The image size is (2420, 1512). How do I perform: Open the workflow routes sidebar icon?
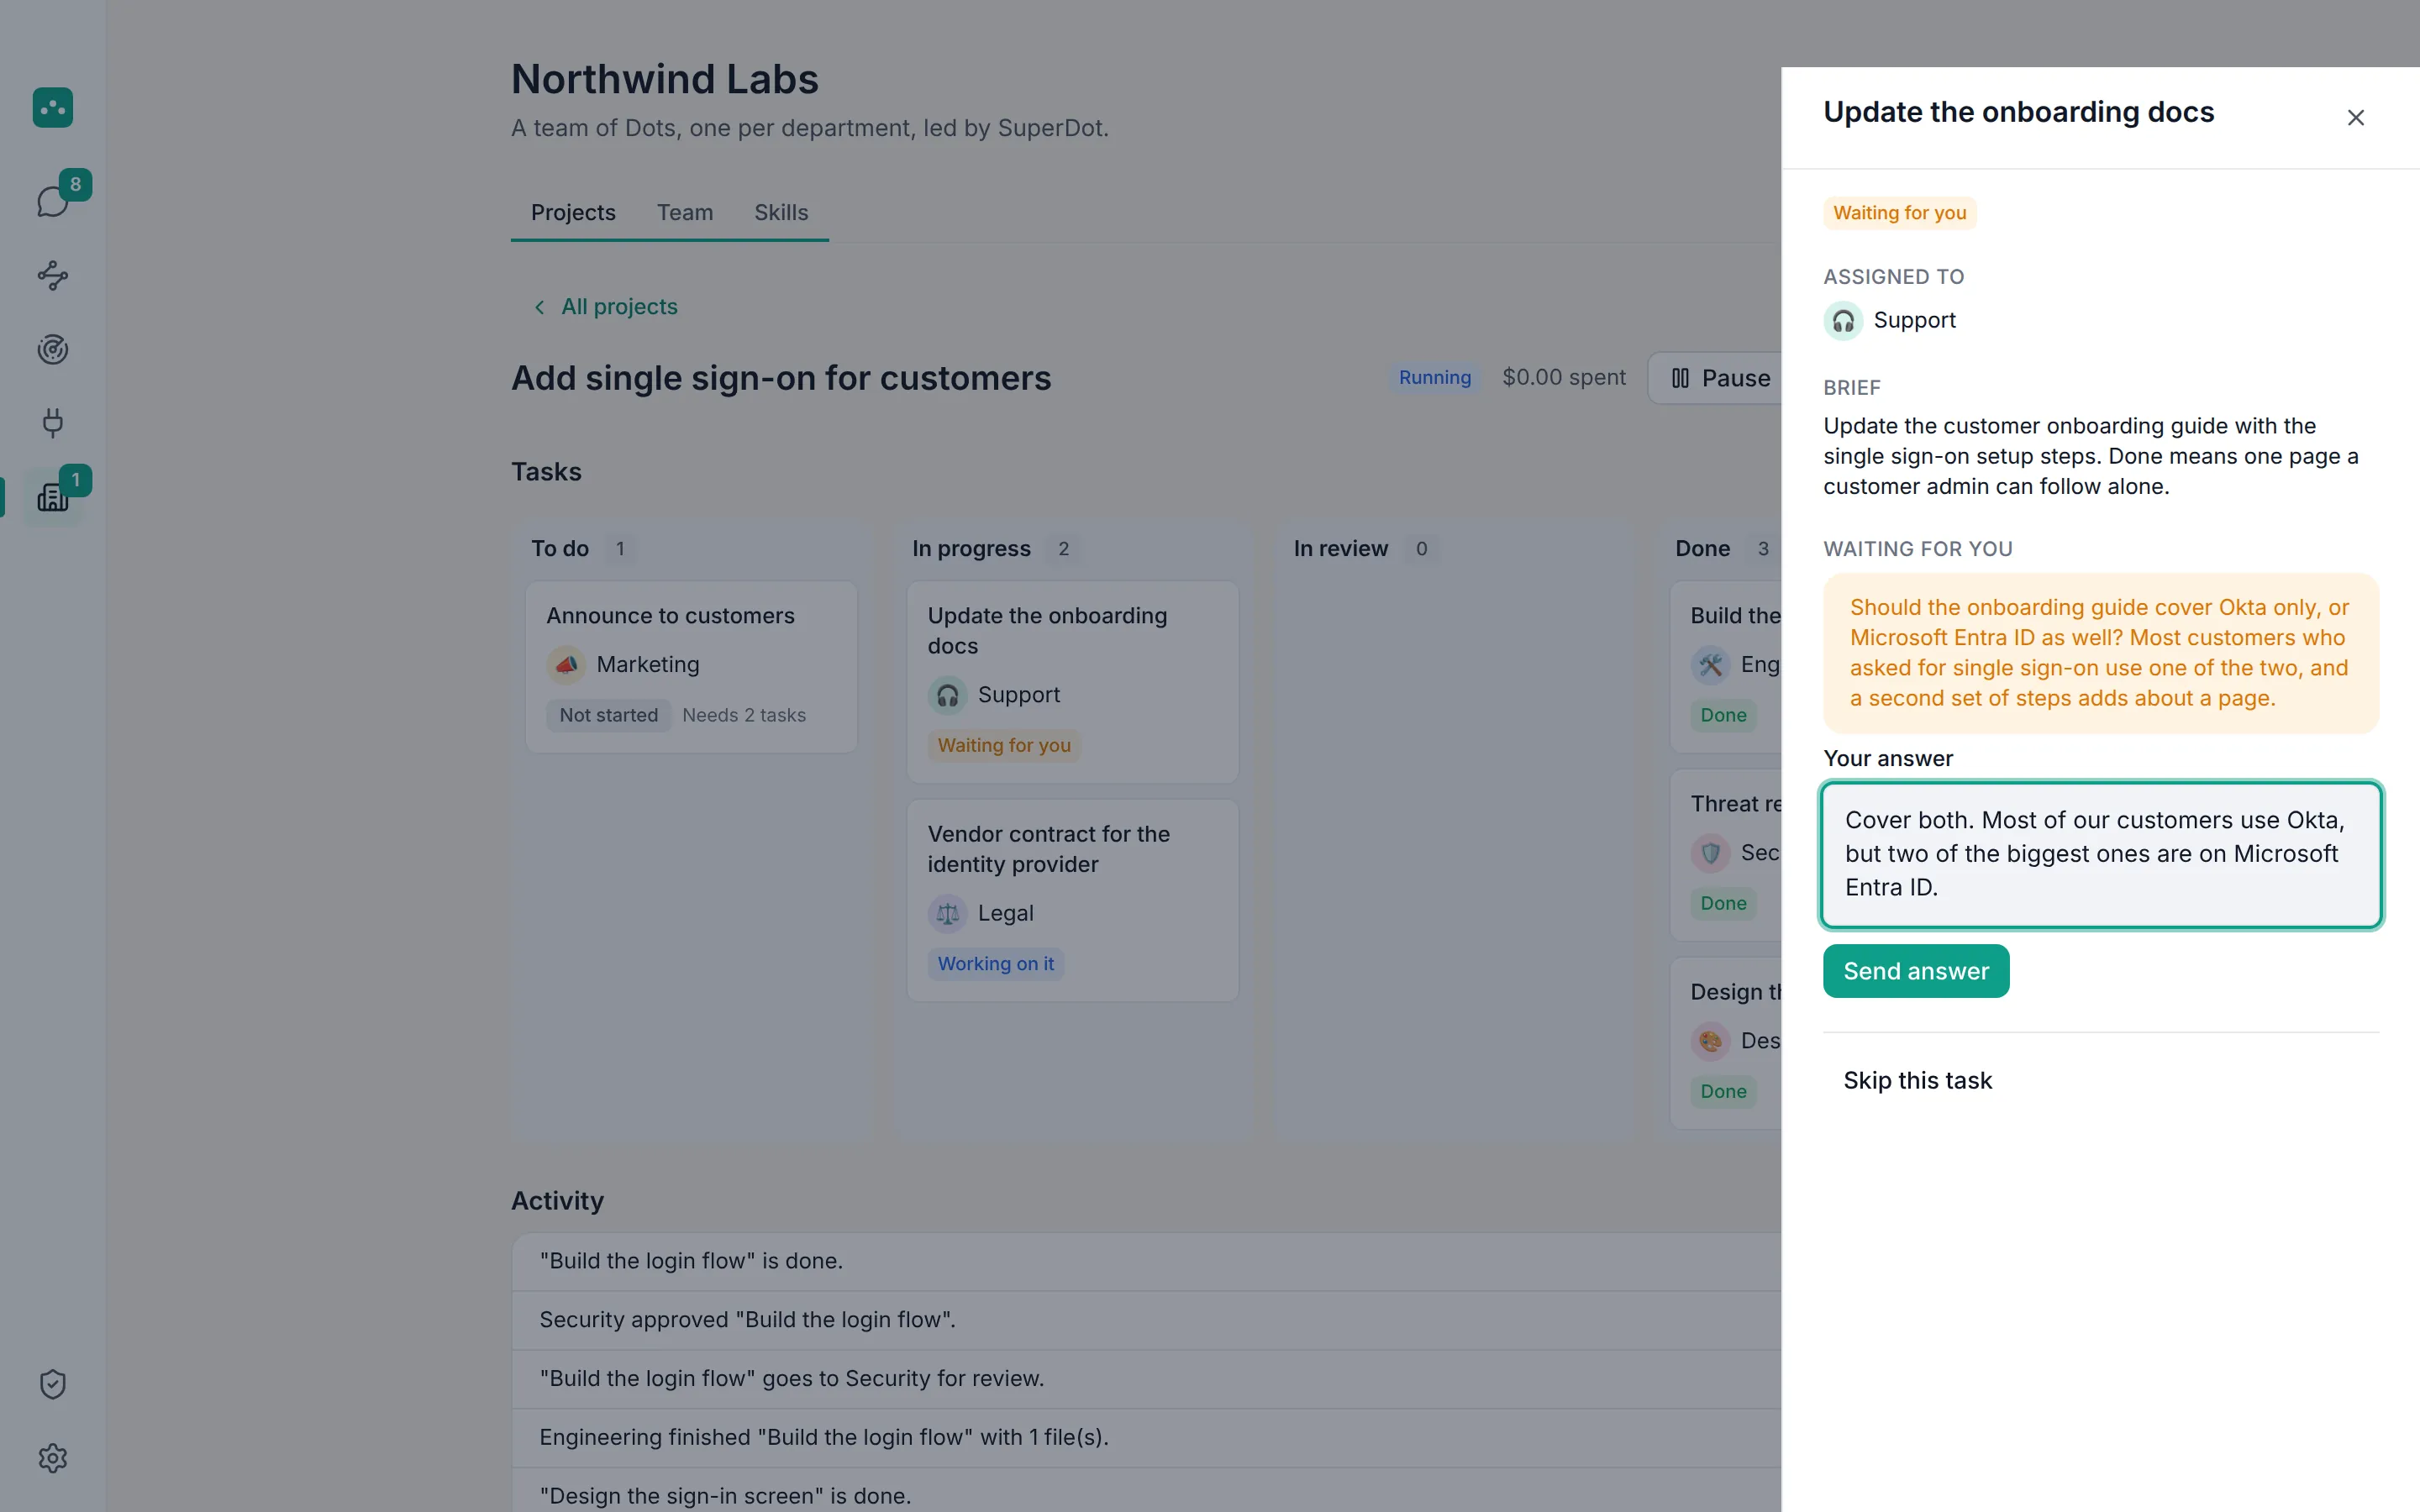click(x=53, y=275)
